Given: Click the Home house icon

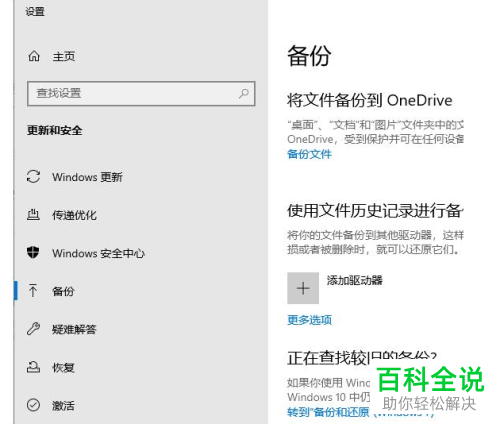Looking at the screenshot, I should [x=34, y=56].
